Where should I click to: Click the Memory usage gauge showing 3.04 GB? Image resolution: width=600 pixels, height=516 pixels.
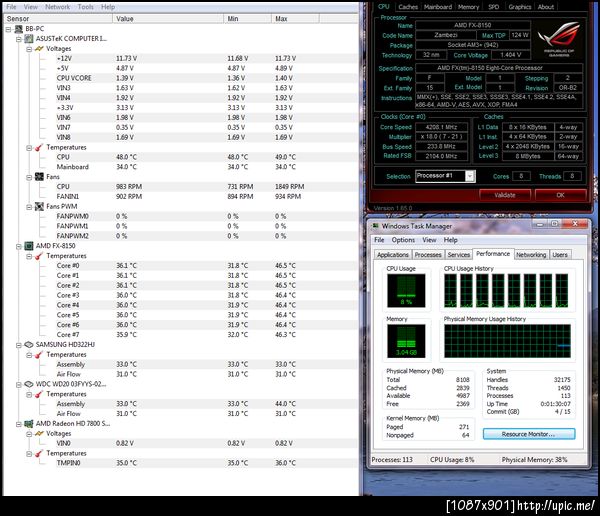click(x=406, y=341)
